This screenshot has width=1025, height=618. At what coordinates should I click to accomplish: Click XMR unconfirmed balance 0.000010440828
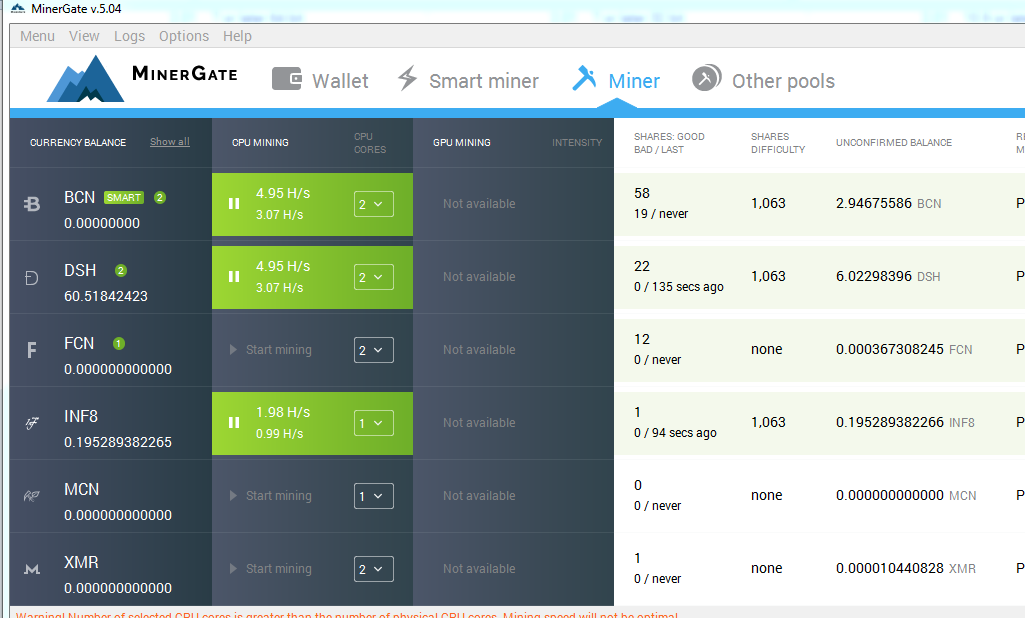890,568
